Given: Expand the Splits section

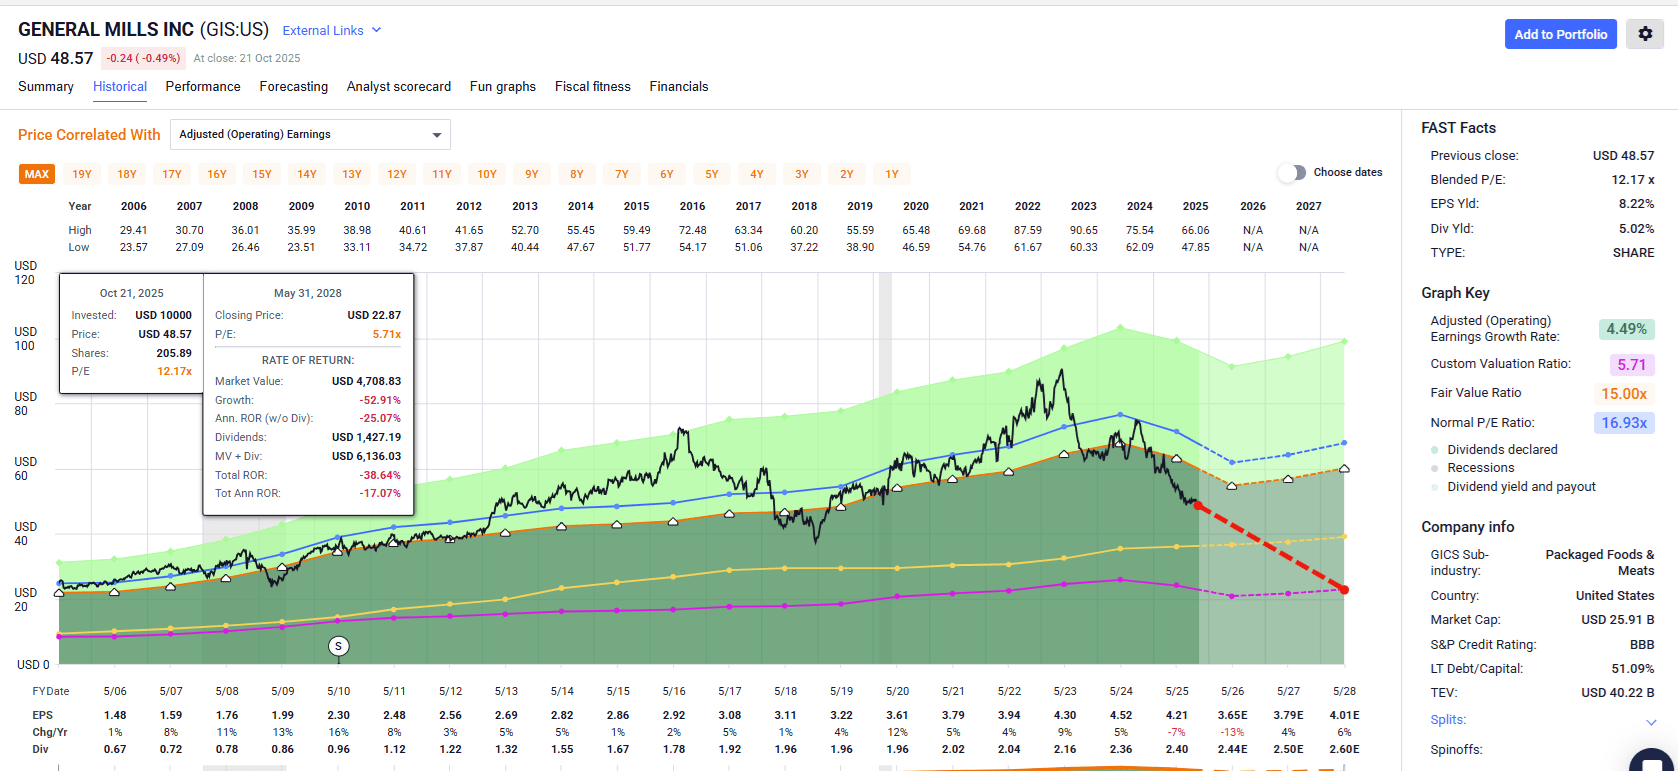Looking at the screenshot, I should (x=1650, y=721).
